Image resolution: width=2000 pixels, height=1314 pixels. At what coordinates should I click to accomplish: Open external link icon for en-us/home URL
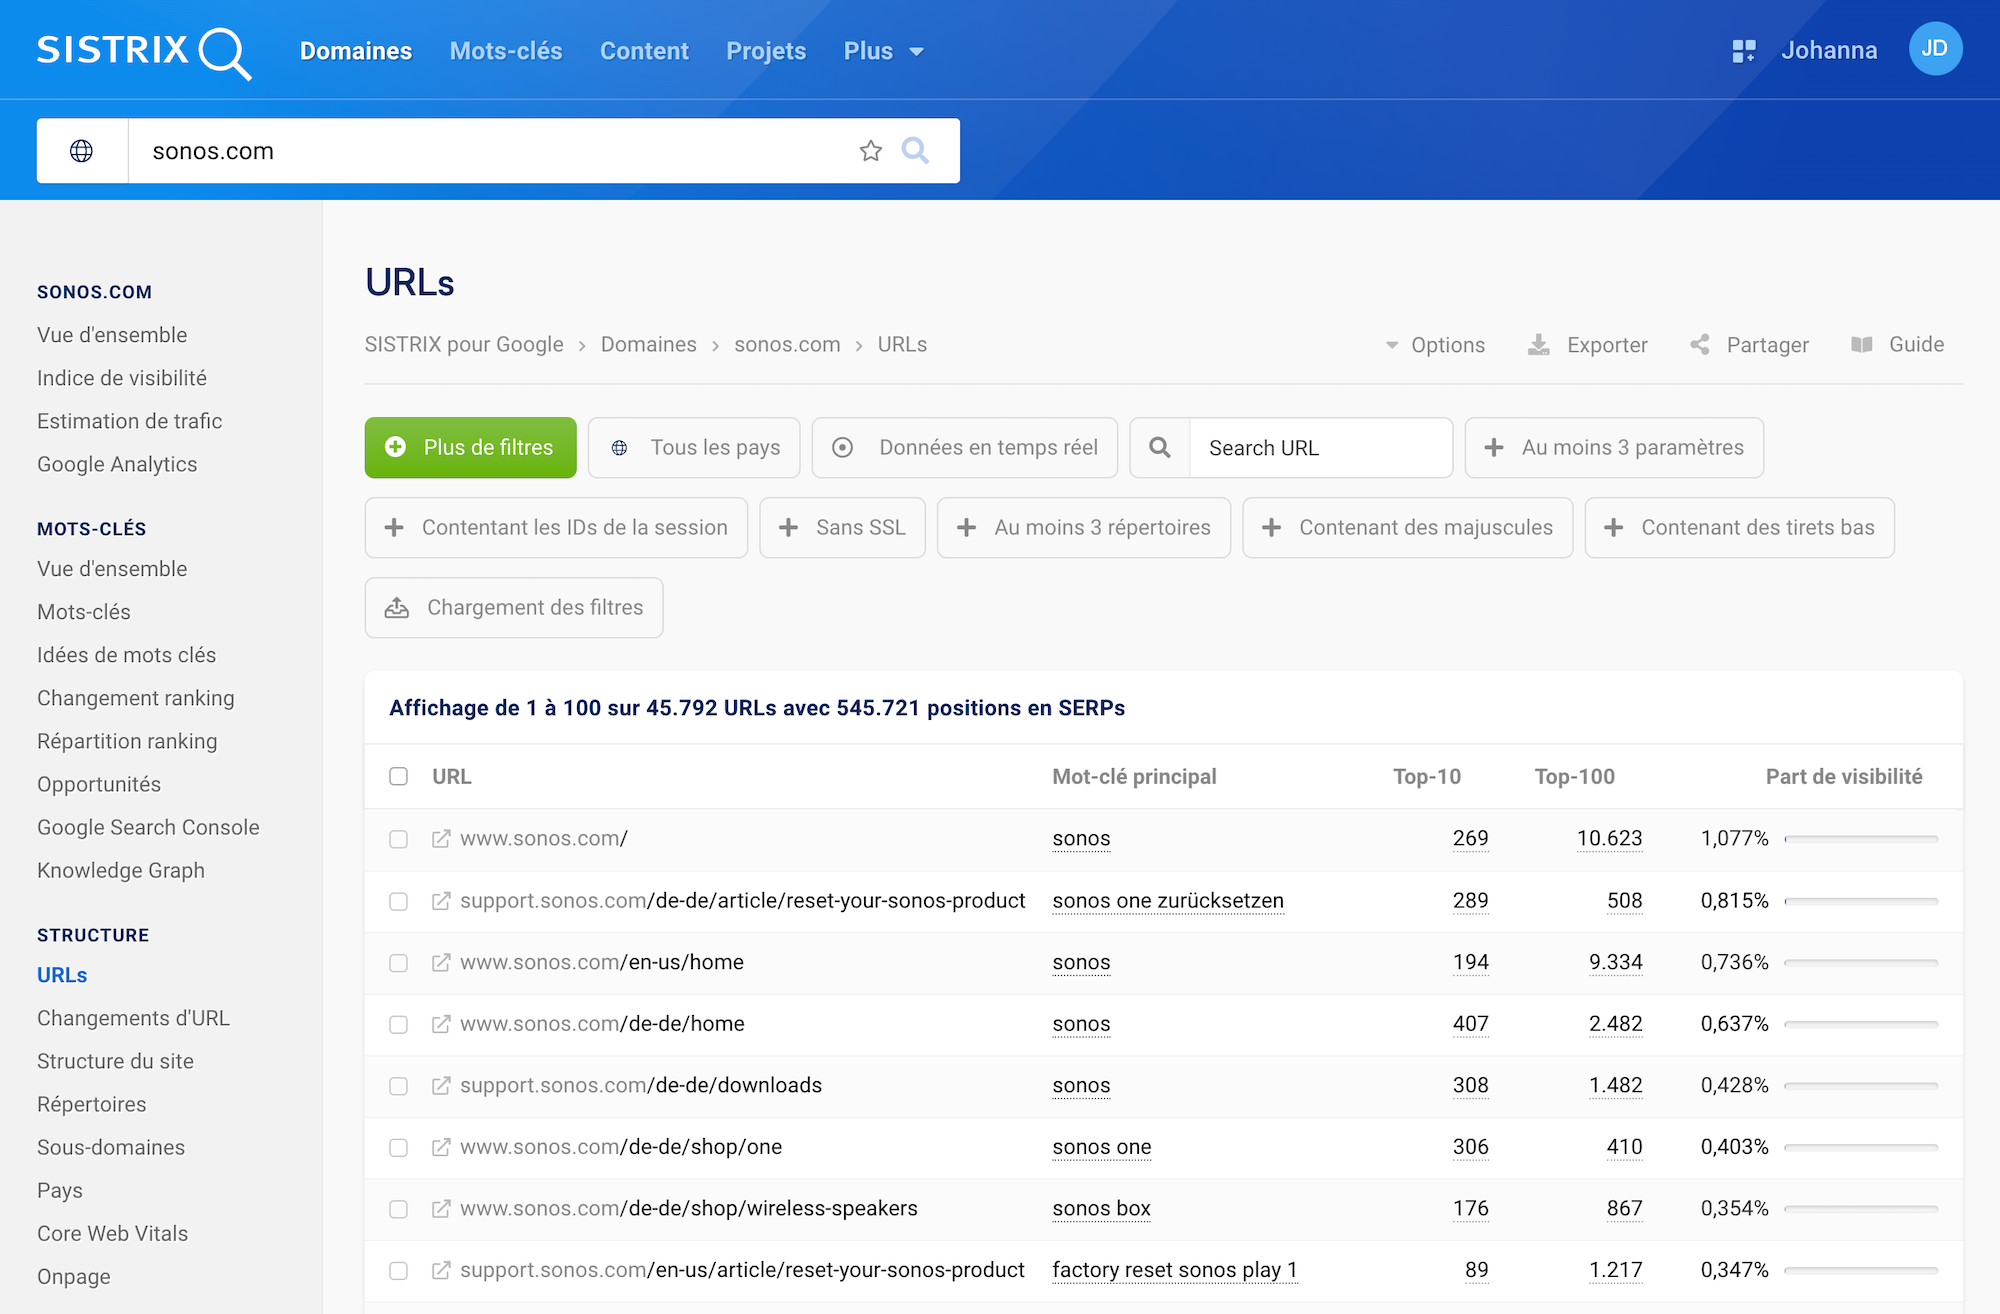tap(440, 963)
